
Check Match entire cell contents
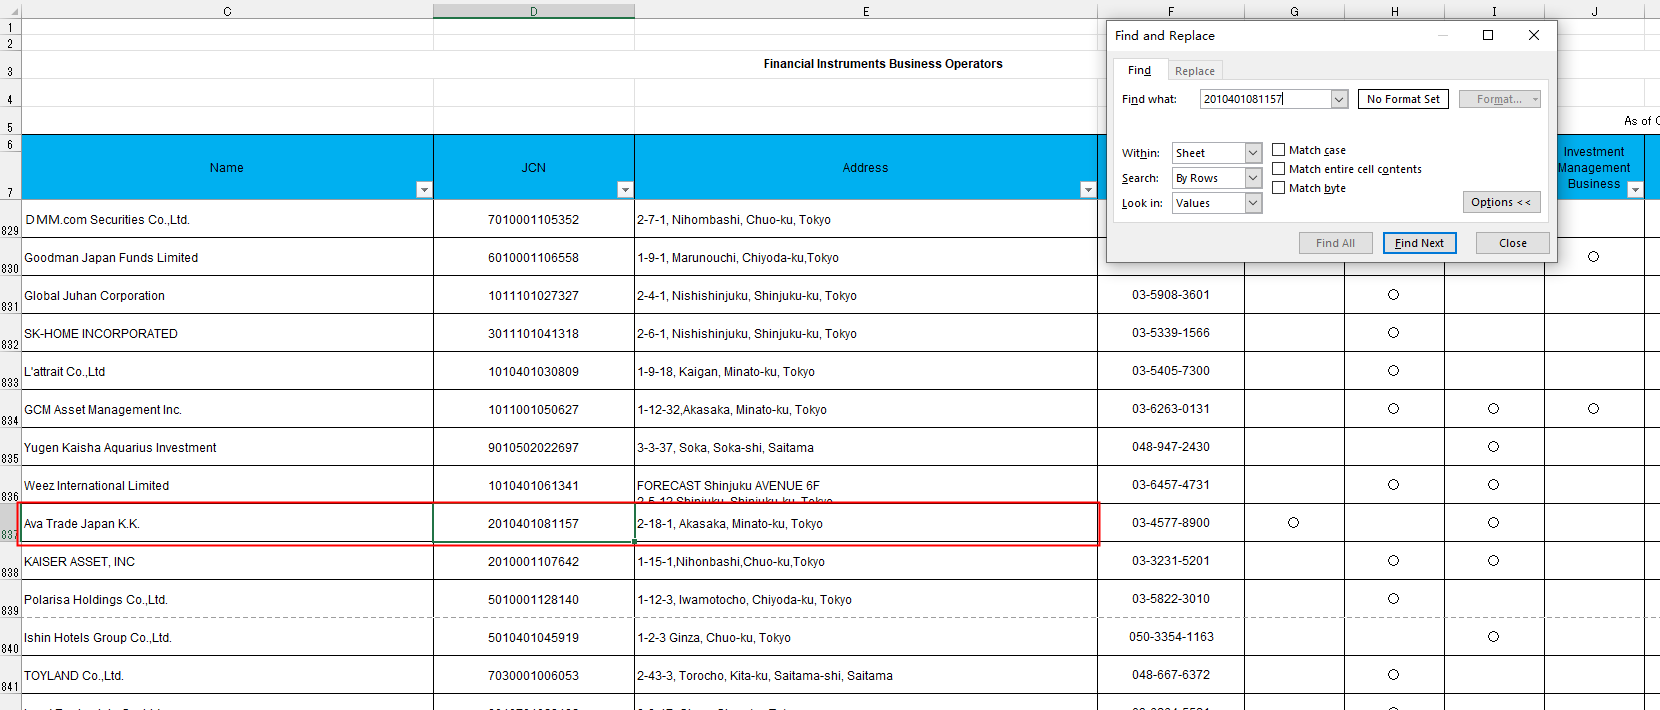(x=1279, y=169)
